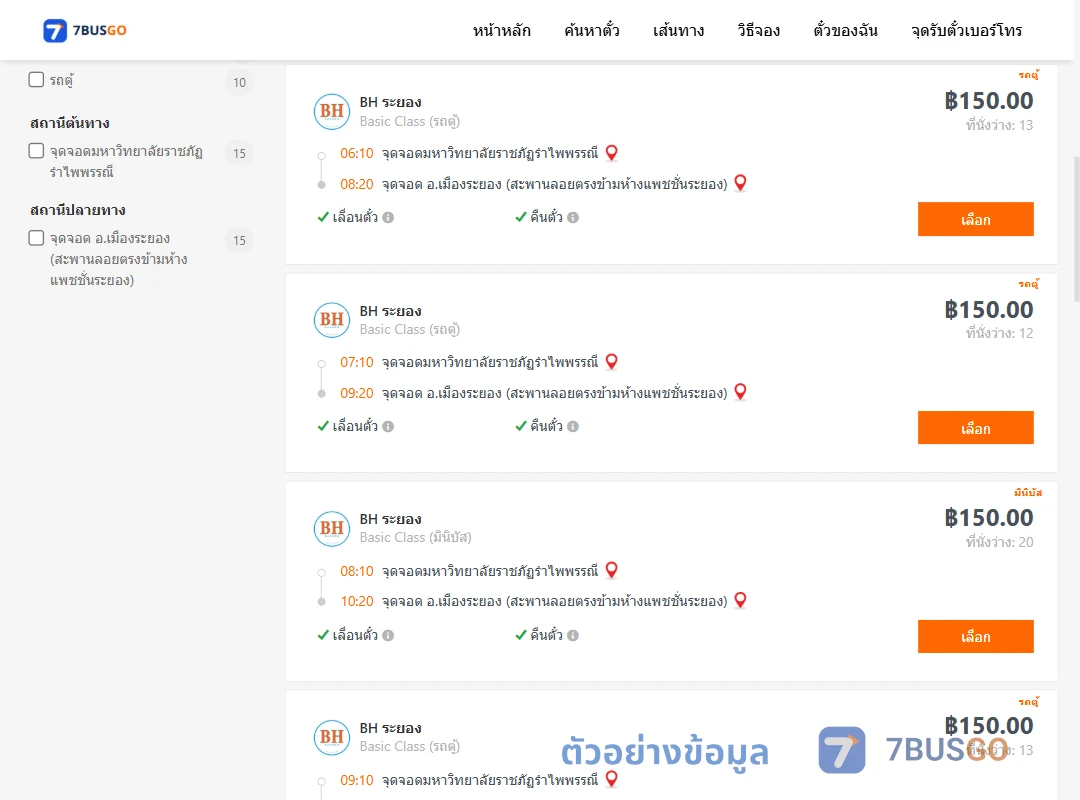Go to หน้าหลัก menu item

point(501,30)
